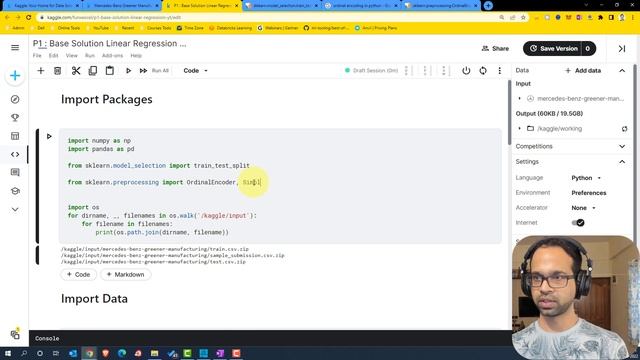This screenshot has height=360, width=640.
Task: Click the notebook title to rename
Action: [x=109, y=44]
